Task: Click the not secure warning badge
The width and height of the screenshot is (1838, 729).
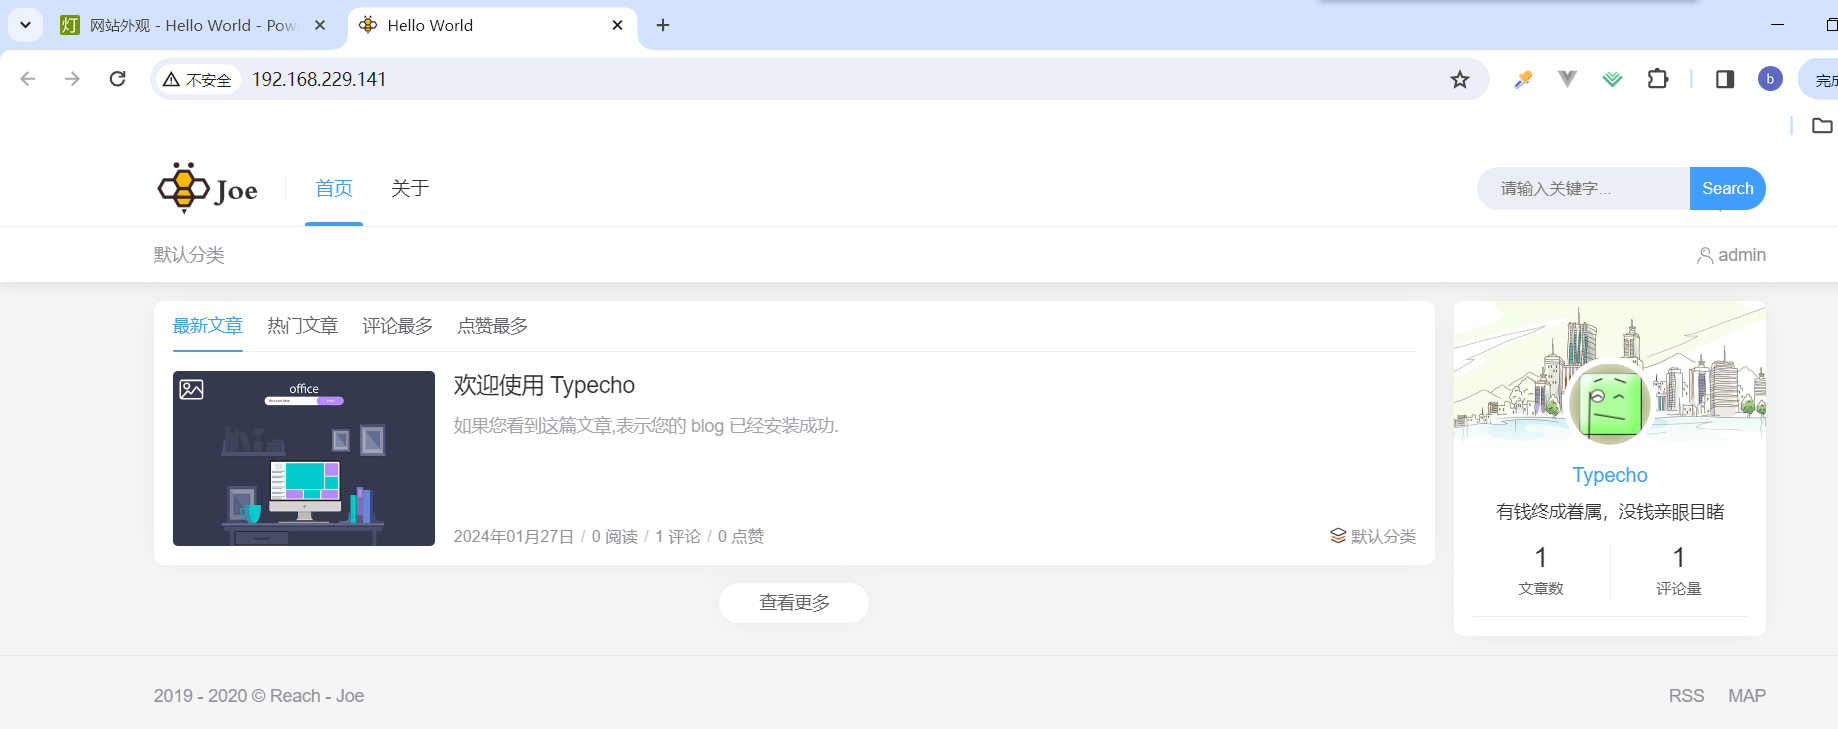Action: tap(198, 80)
